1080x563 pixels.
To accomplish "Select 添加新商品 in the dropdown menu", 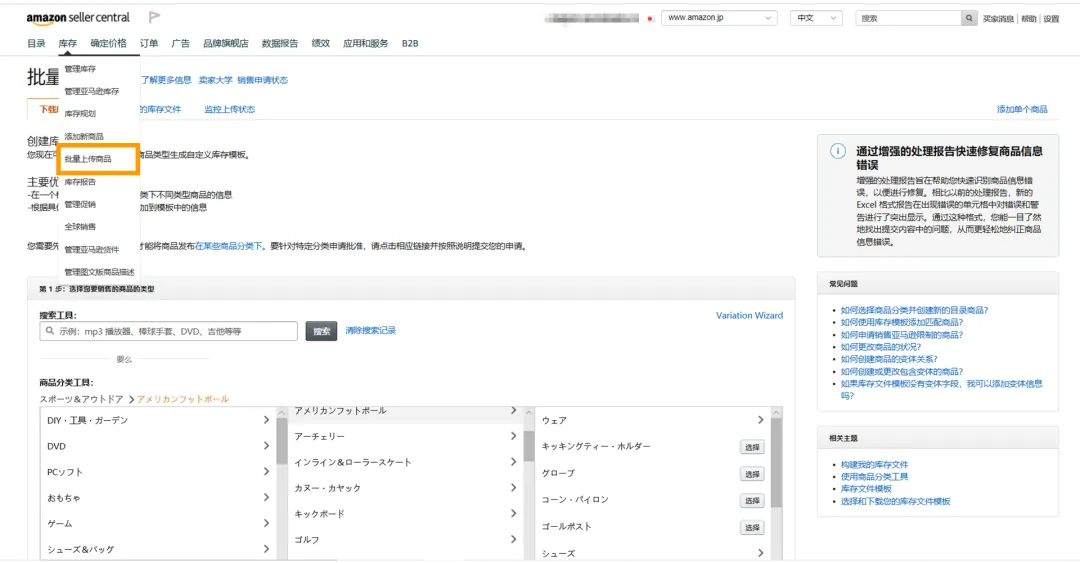I will (x=84, y=136).
